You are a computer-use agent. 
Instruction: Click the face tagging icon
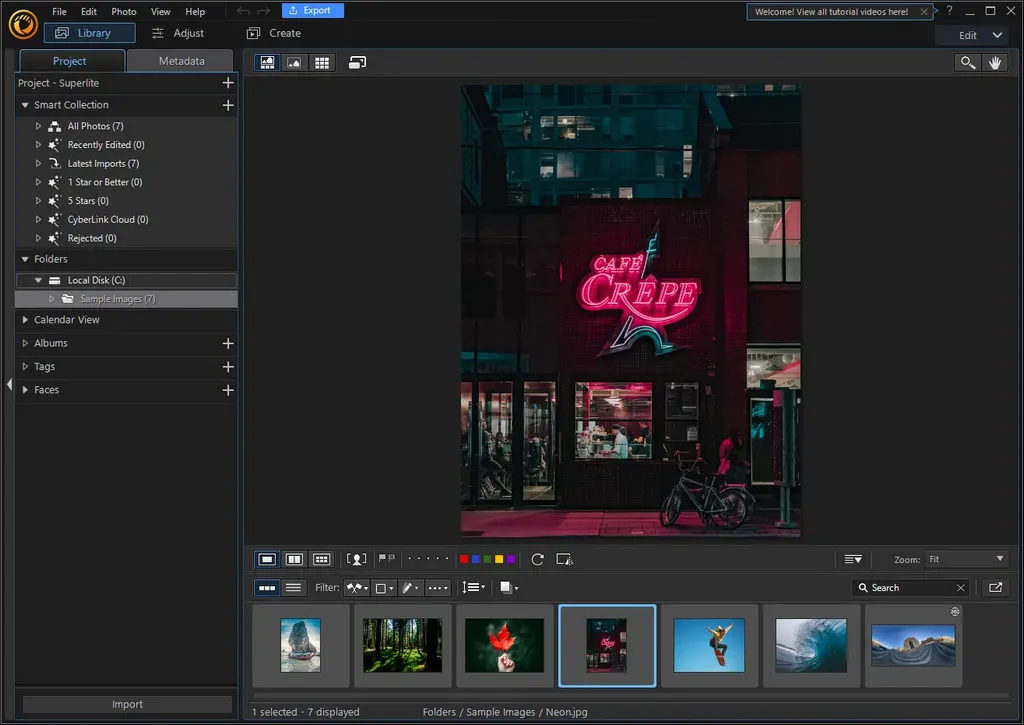click(x=356, y=559)
